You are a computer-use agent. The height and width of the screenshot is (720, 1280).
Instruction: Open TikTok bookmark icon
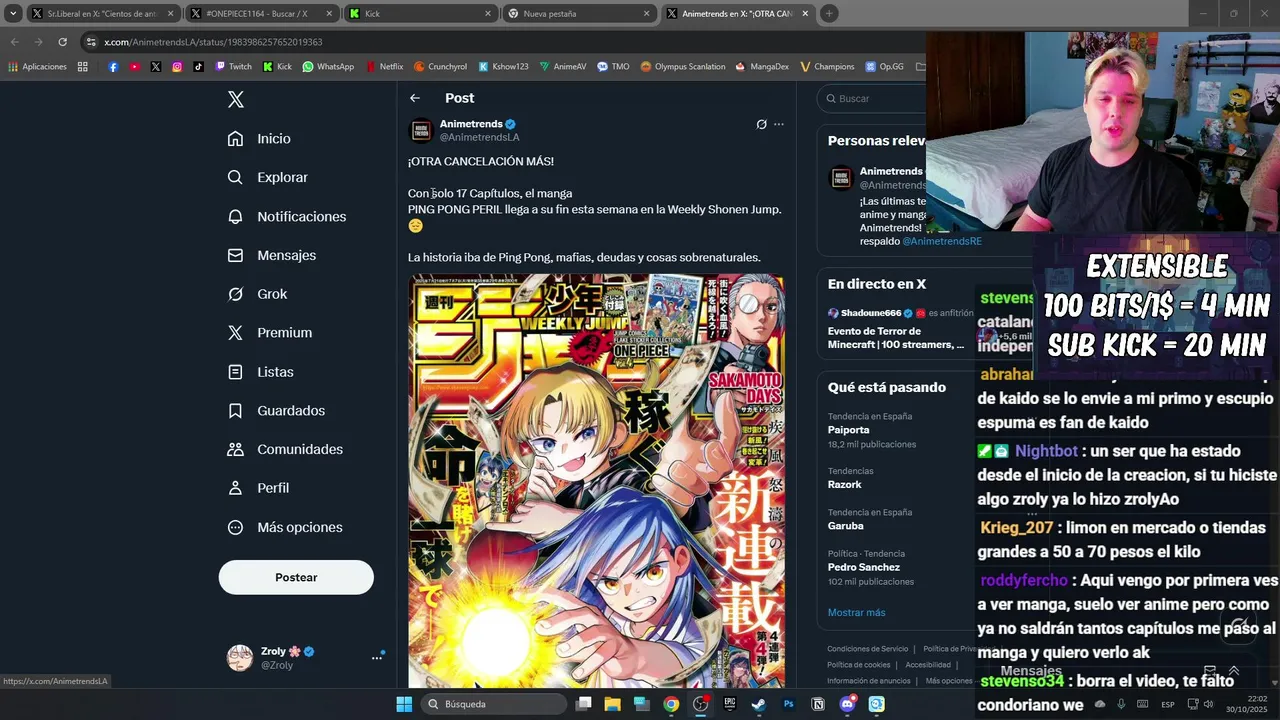point(198,67)
